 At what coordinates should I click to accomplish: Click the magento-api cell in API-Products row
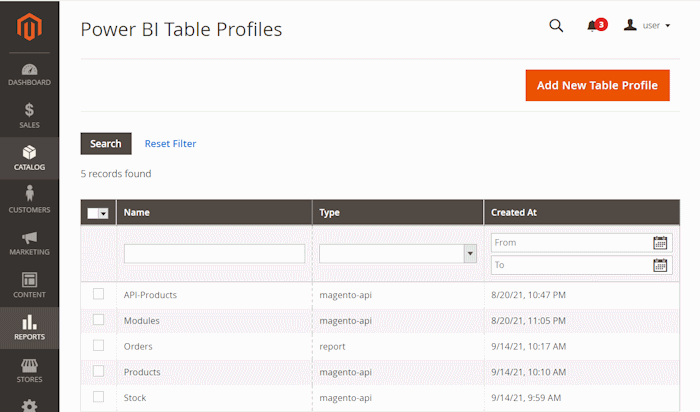coord(345,295)
